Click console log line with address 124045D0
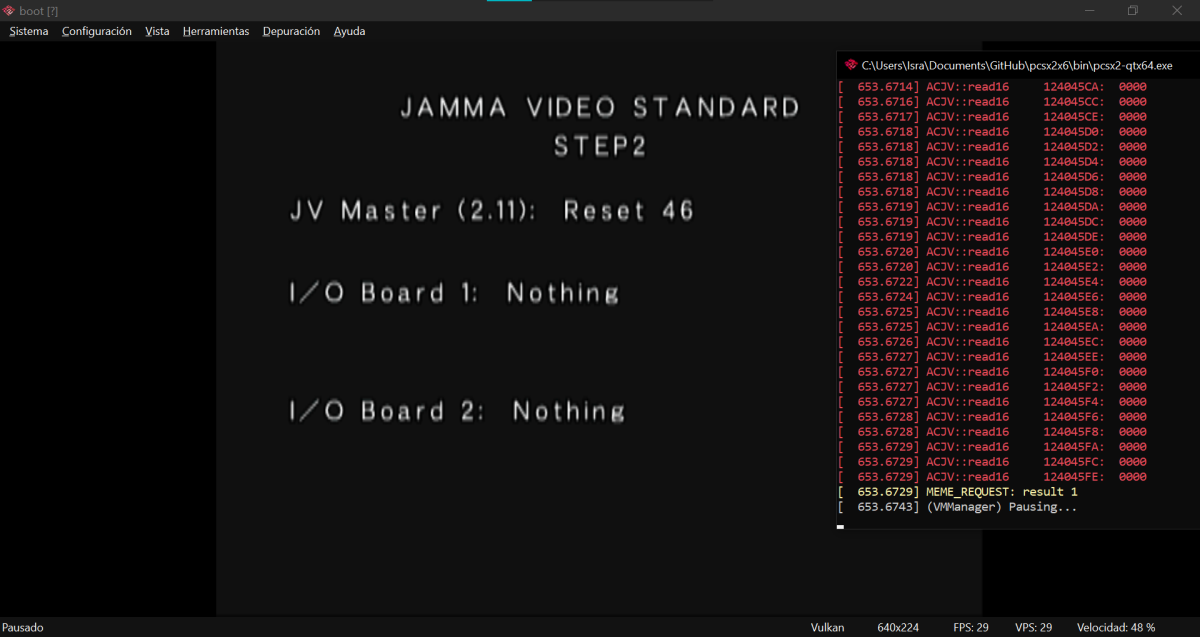1200x637 pixels. pyautogui.click(x=993, y=132)
